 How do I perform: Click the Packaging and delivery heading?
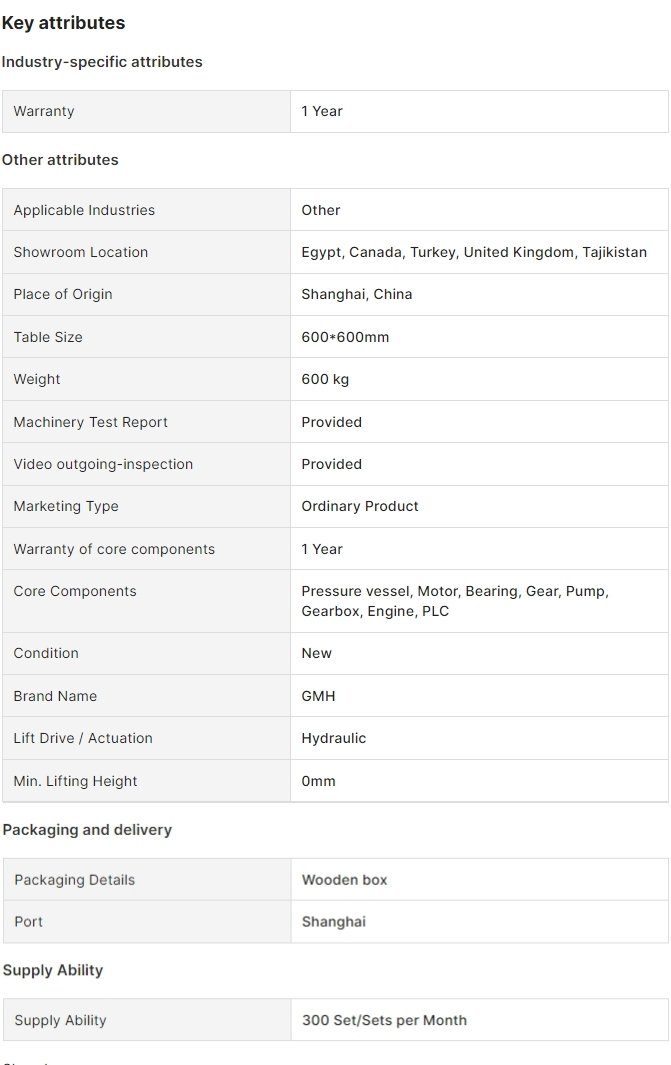[x=87, y=830]
